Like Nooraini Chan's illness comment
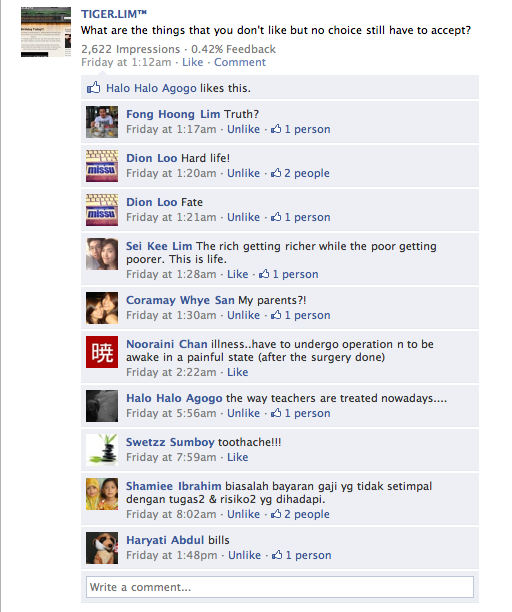Image resolution: width=512 pixels, height=612 pixels. (238, 372)
